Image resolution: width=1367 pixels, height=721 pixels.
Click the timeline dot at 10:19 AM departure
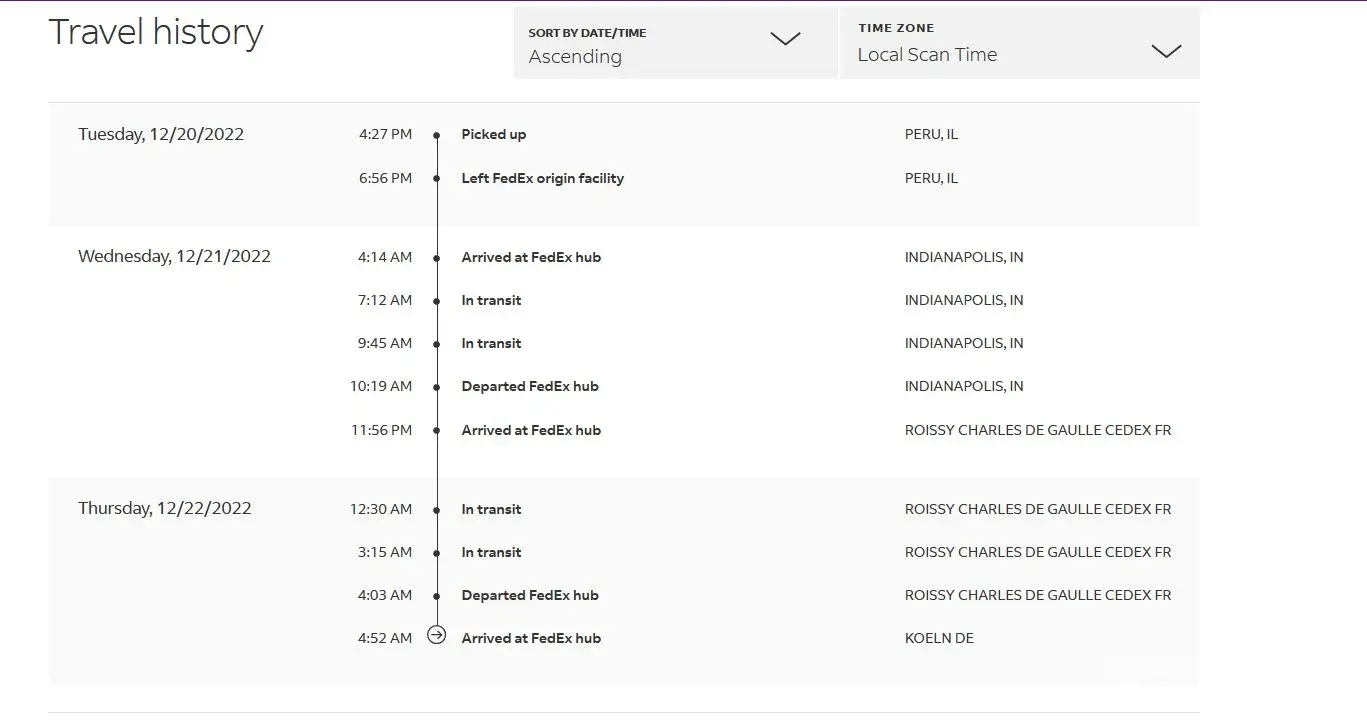tap(437, 387)
